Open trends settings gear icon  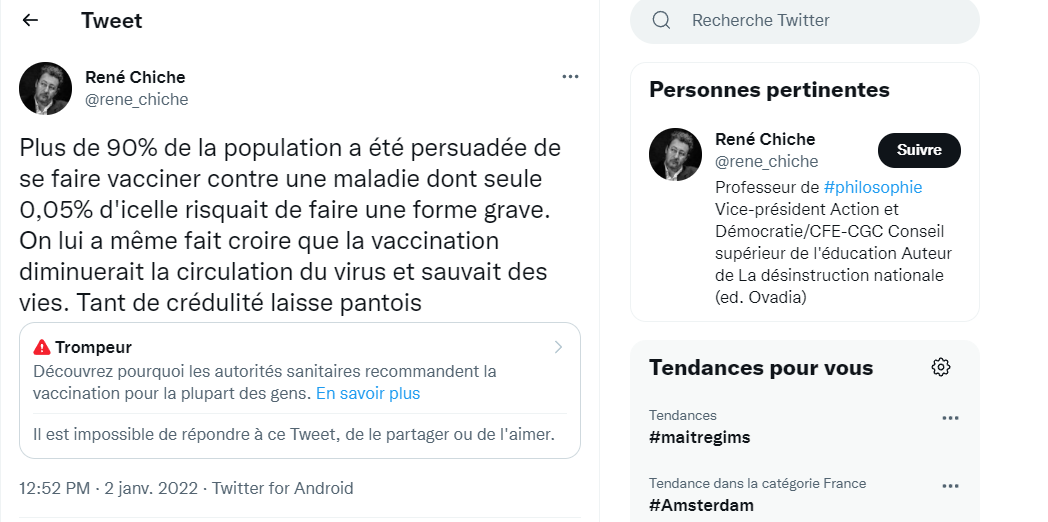pyautogui.click(x=941, y=367)
